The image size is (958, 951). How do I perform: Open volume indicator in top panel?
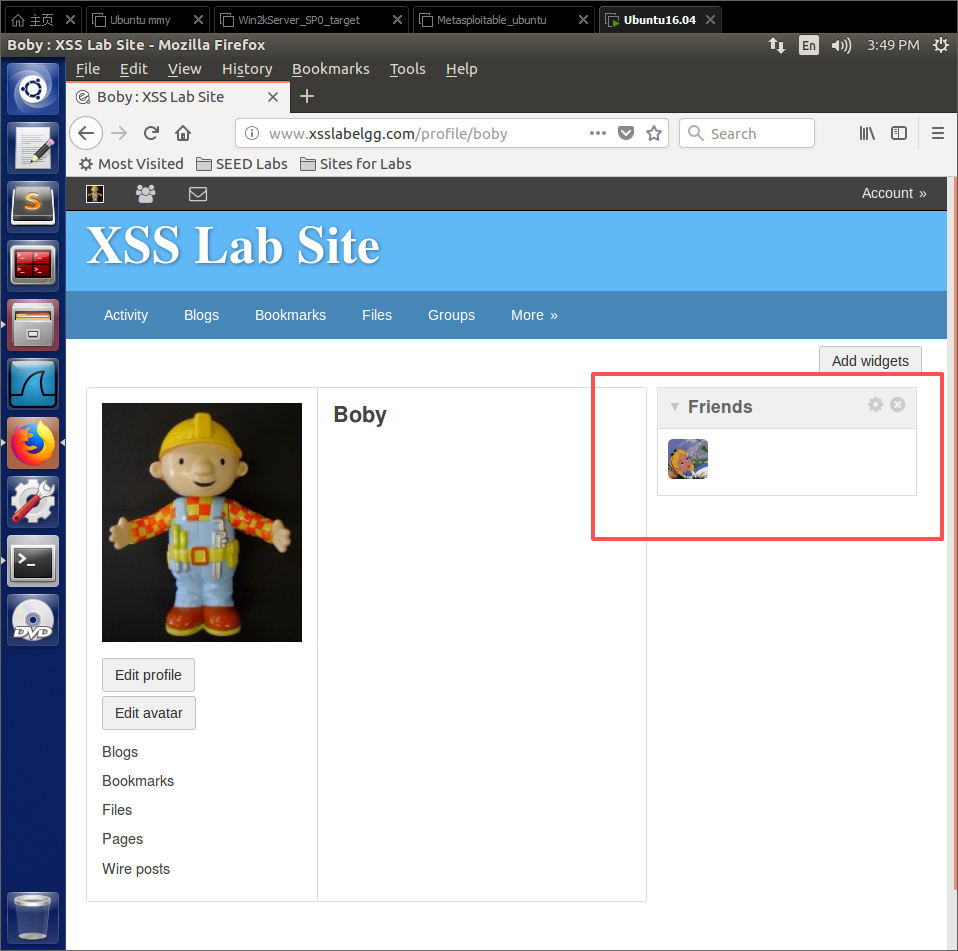(841, 45)
